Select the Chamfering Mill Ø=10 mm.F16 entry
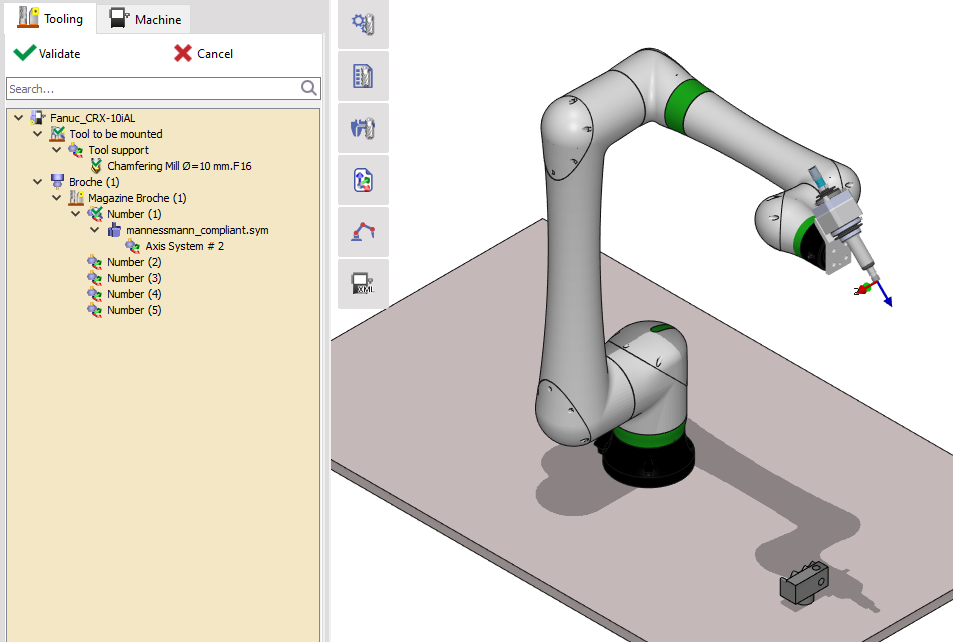Image resolution: width=953 pixels, height=642 pixels. (x=180, y=165)
